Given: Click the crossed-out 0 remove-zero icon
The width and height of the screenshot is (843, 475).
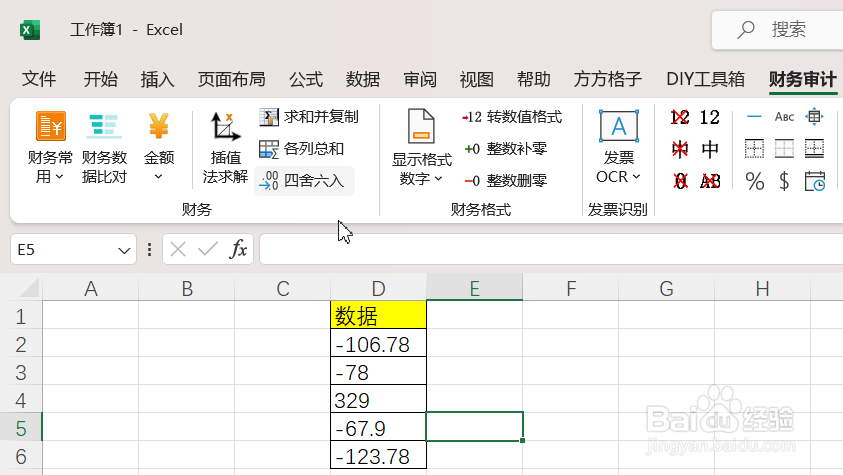Looking at the screenshot, I should [x=680, y=181].
